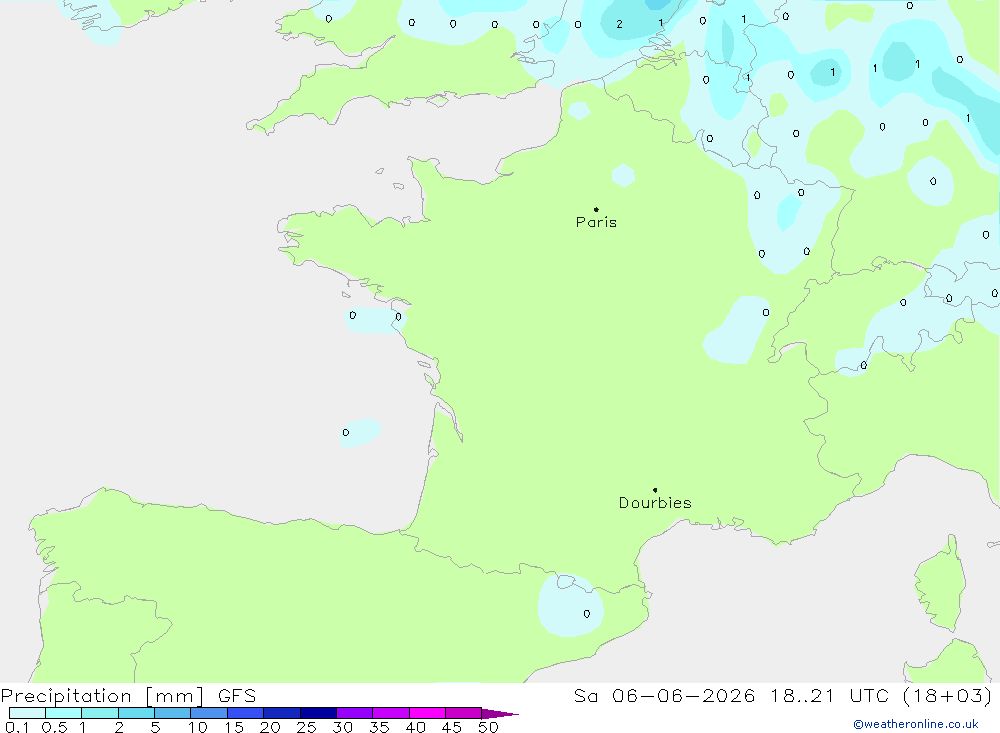Image resolution: width=1000 pixels, height=733 pixels.
Task: Click the purple arrow end of color scale
Action: tap(500, 713)
